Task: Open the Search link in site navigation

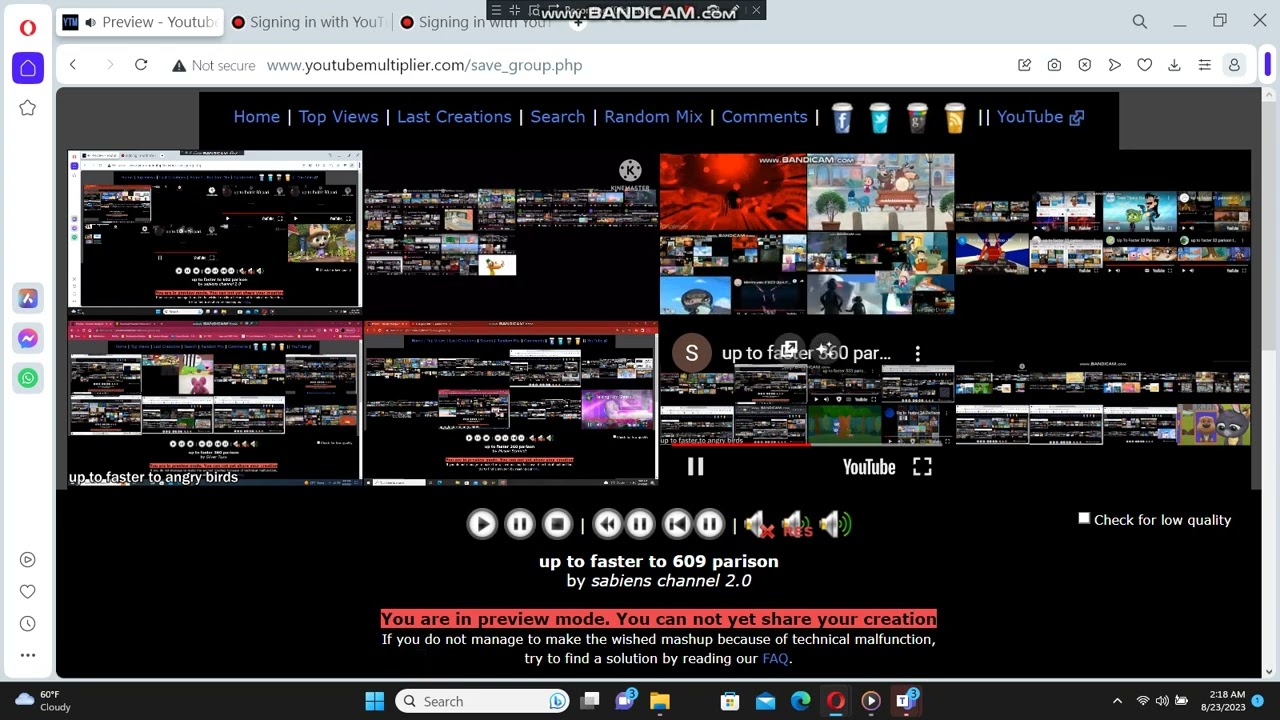Action: click(558, 117)
